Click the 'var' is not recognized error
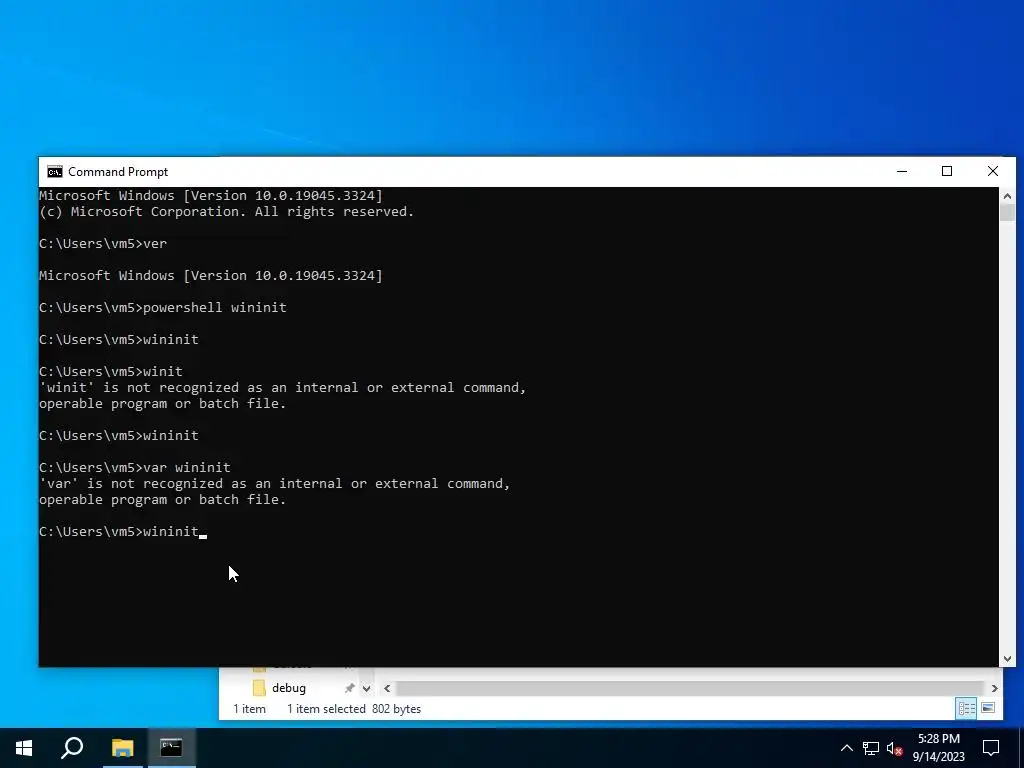This screenshot has width=1024, height=768. (274, 491)
